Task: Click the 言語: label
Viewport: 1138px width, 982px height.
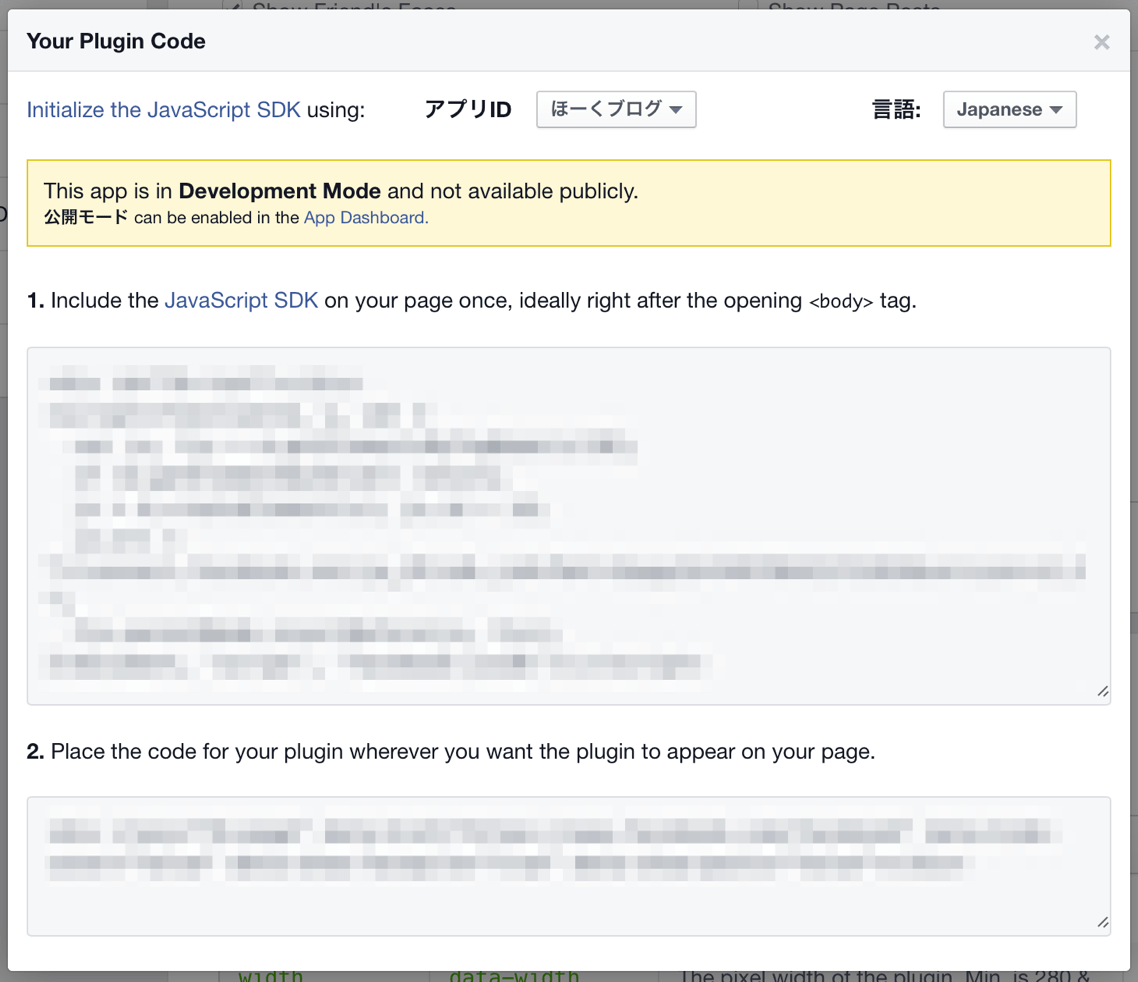Action: click(896, 110)
